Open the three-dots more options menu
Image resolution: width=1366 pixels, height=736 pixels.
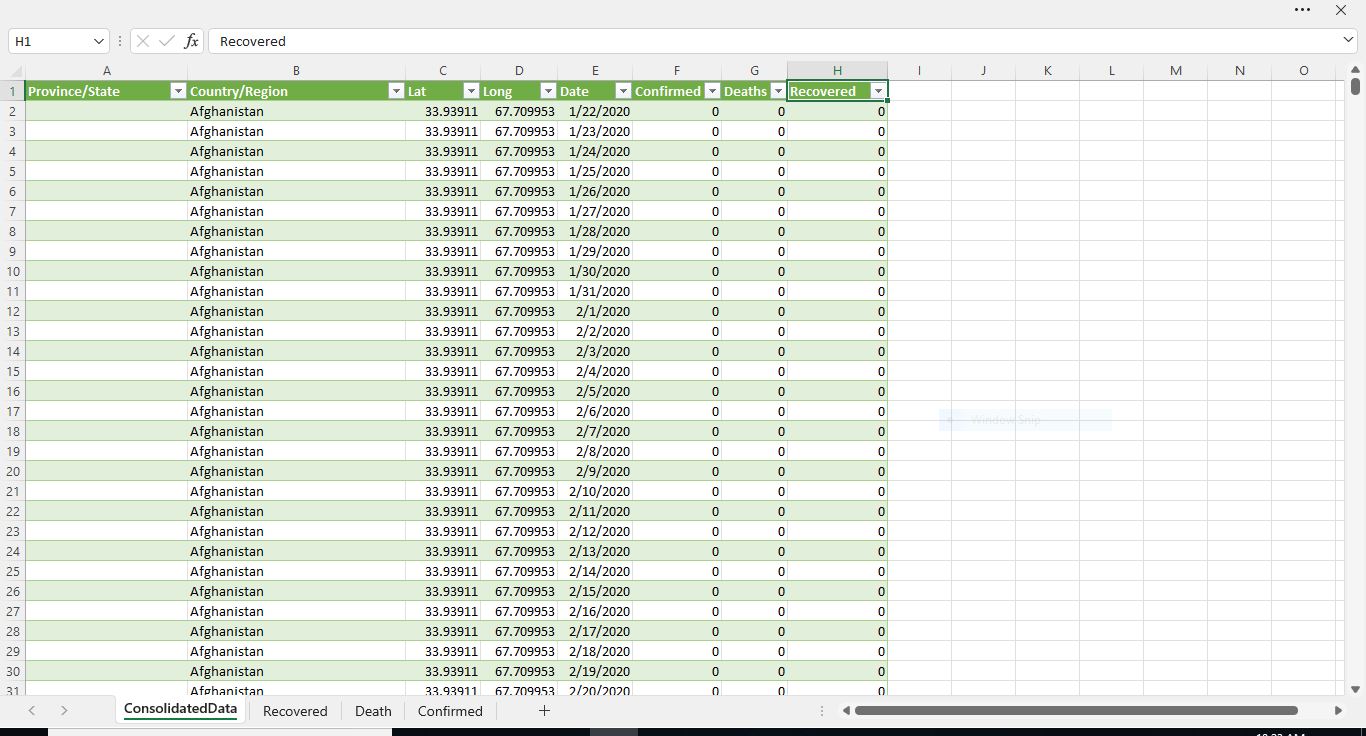pos(1302,10)
